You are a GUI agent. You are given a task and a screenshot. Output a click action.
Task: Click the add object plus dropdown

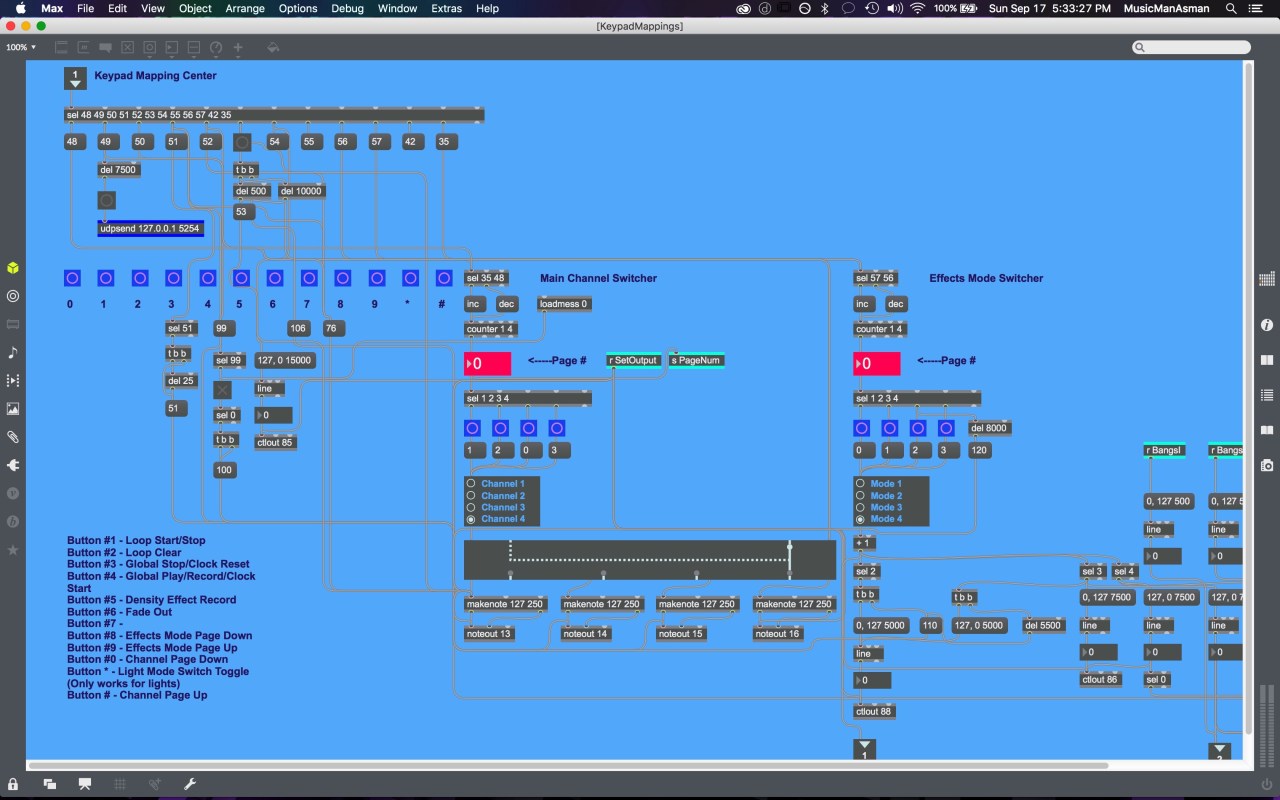(x=238, y=47)
